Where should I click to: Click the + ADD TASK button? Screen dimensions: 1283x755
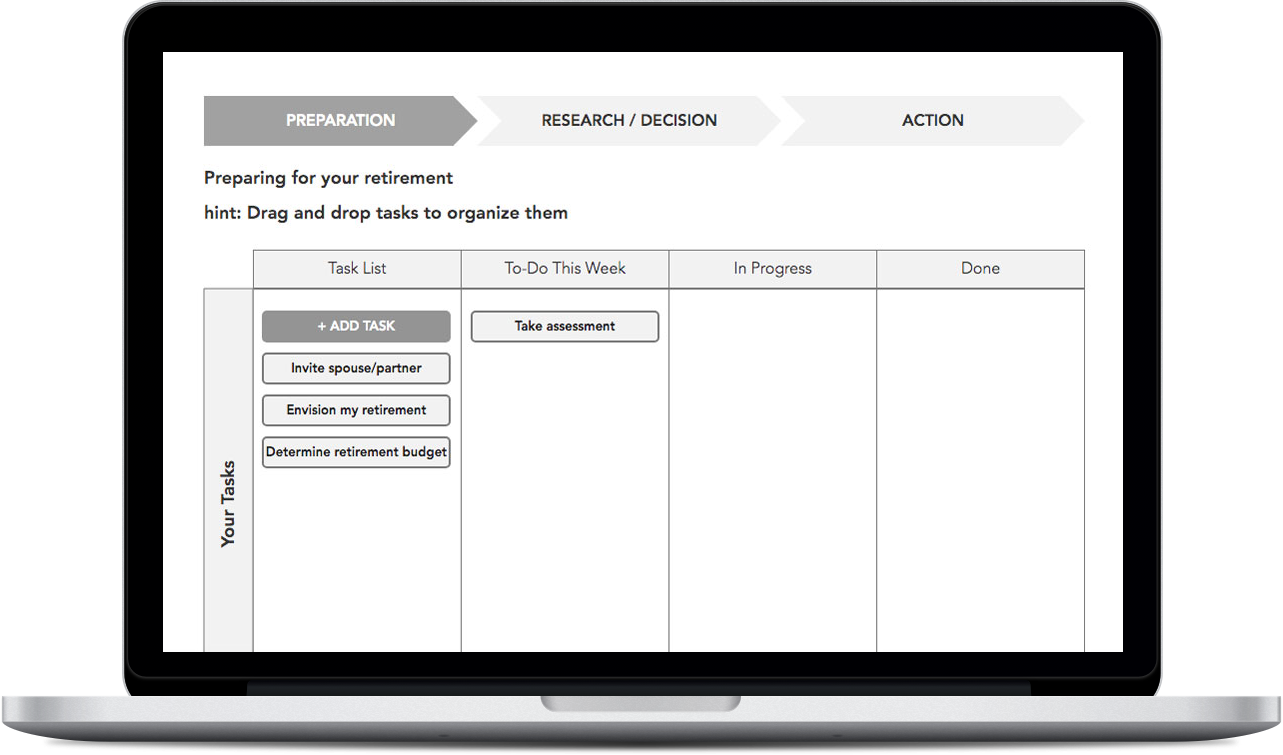(356, 326)
